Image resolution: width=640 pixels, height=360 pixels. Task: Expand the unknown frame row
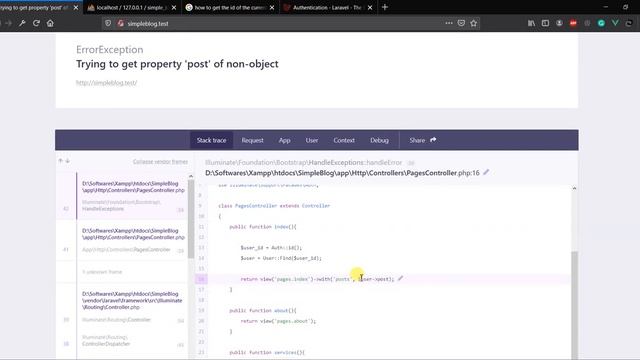(x=122, y=271)
